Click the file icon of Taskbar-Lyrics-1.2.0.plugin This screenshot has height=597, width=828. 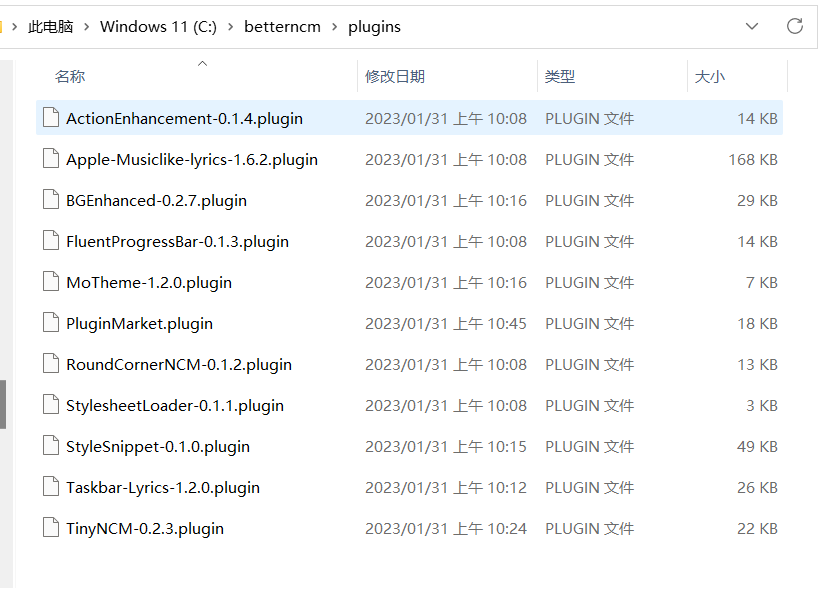coord(51,487)
